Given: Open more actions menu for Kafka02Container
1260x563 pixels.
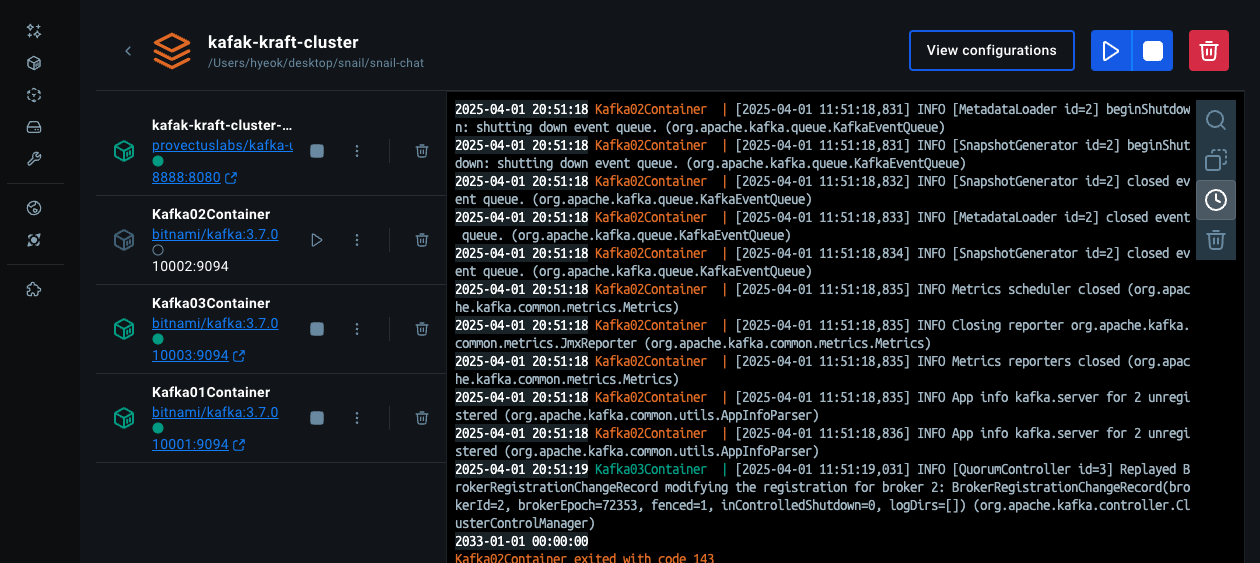Looking at the screenshot, I should [357, 240].
